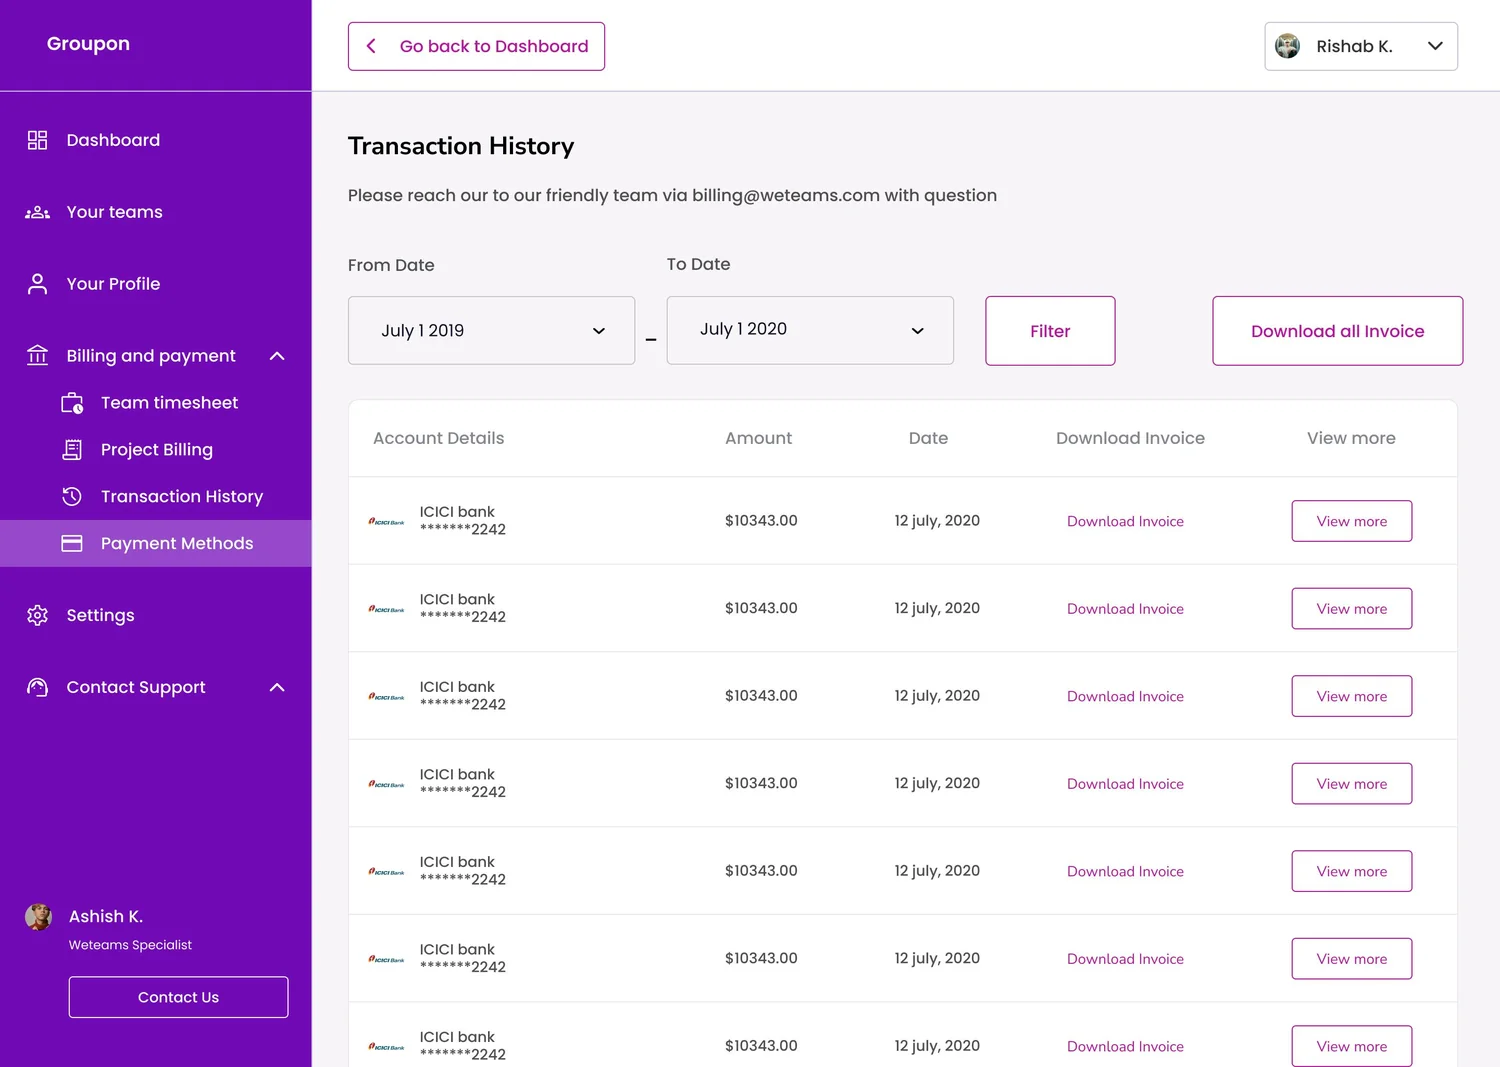Click View more in second transaction row
The image size is (1500, 1067).
click(1351, 609)
